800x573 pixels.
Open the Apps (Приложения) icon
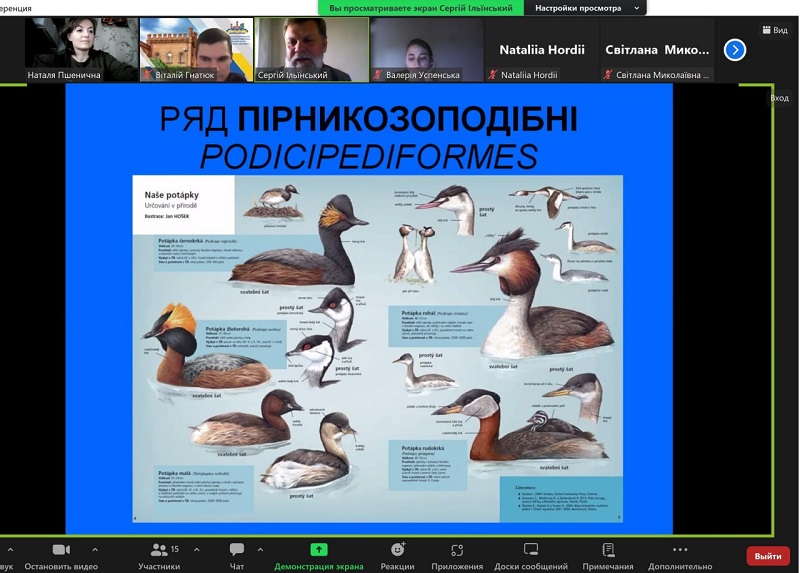[x=457, y=550]
